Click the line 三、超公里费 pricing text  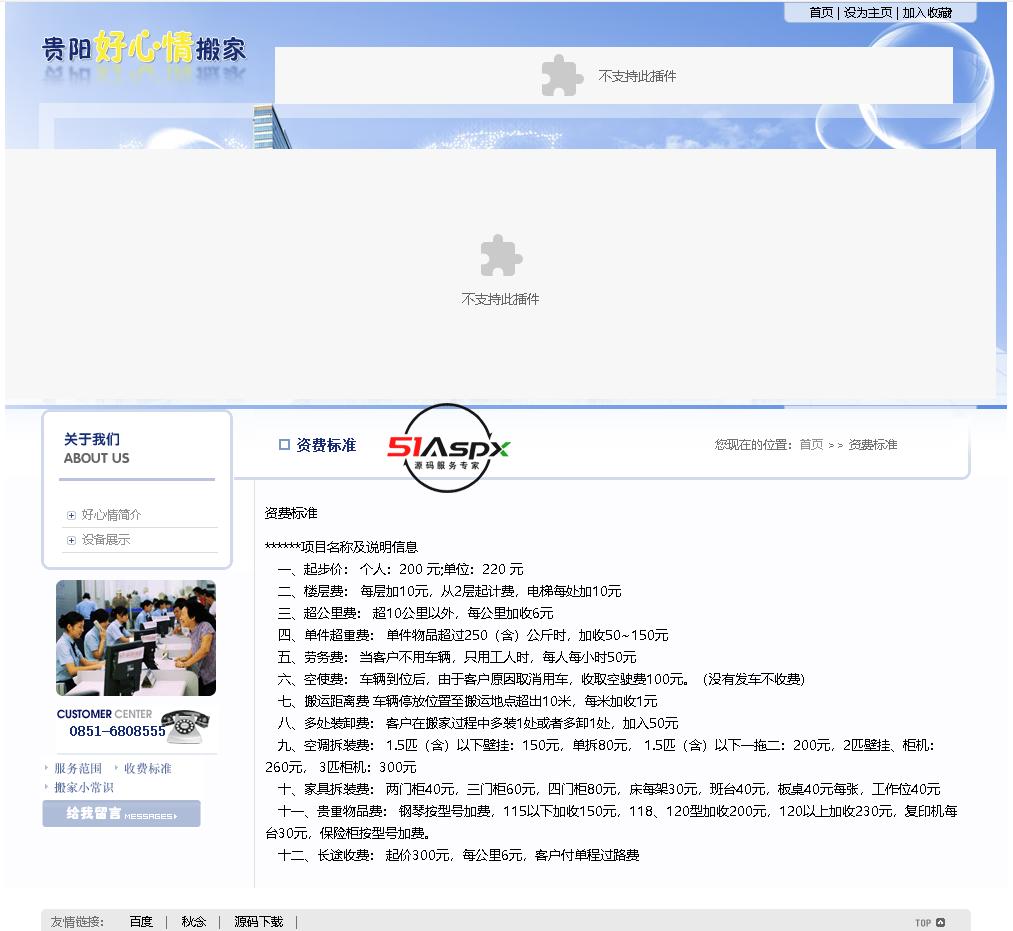coord(415,613)
